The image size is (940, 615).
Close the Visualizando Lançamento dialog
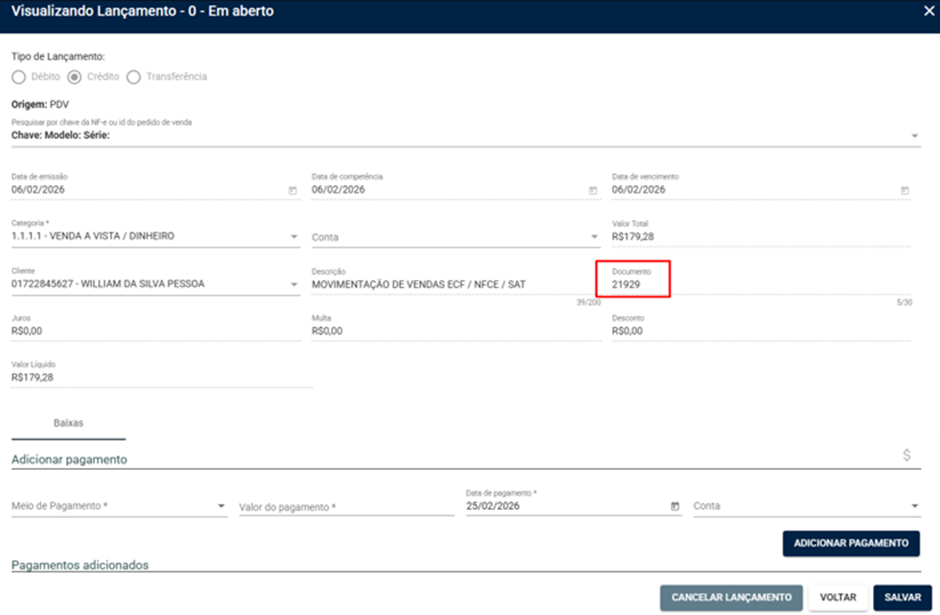929,11
